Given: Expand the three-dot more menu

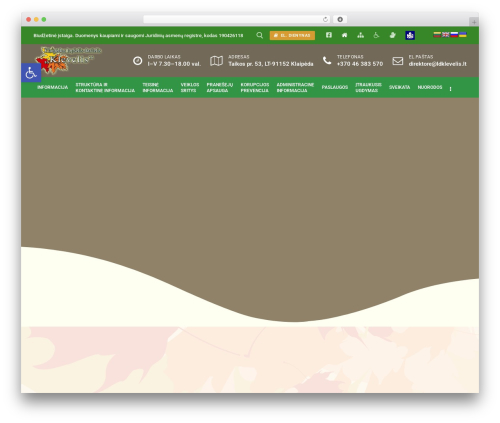Looking at the screenshot, I should [x=450, y=89].
